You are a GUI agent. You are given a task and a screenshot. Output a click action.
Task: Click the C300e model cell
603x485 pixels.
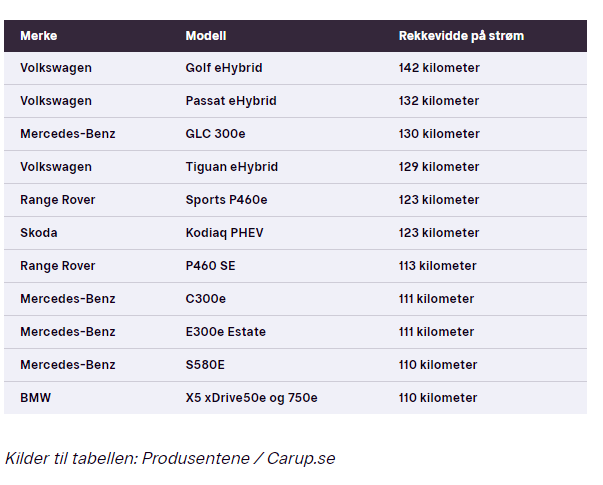click(205, 299)
